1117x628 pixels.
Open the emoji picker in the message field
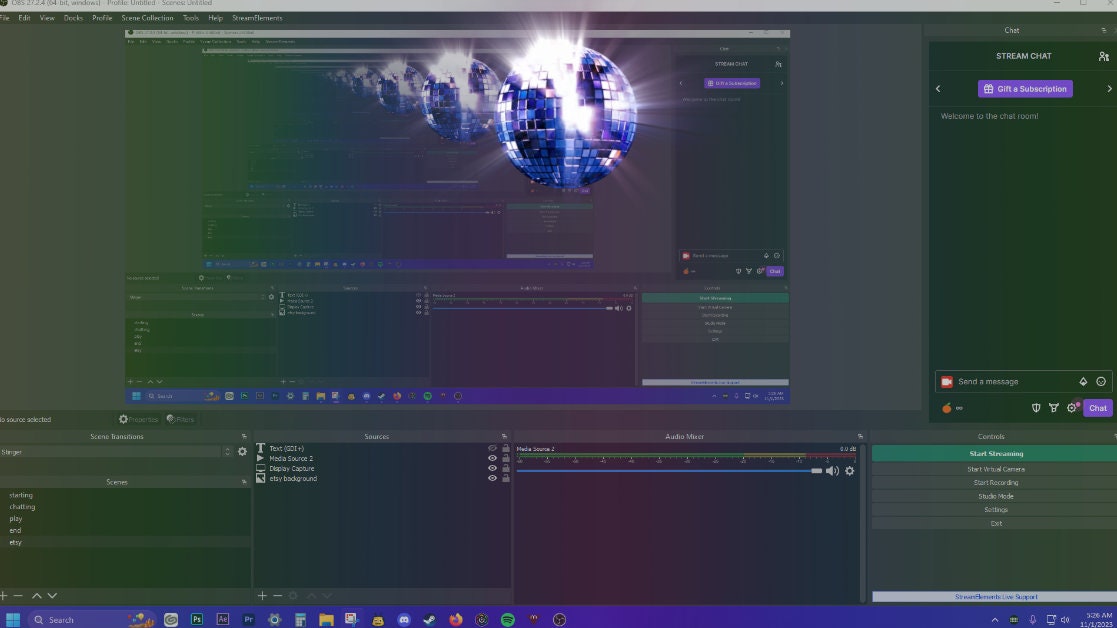tap(1101, 381)
